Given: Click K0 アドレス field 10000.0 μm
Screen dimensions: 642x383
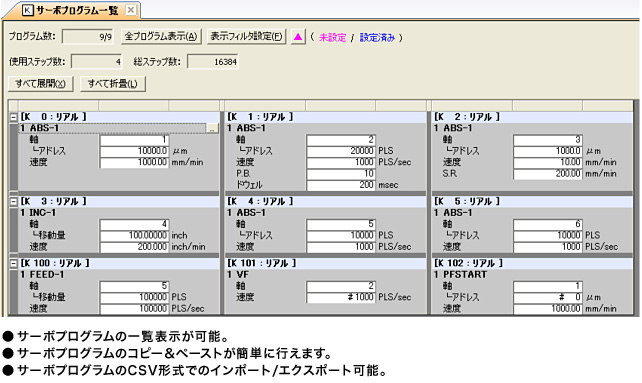Looking at the screenshot, I should click(134, 151).
